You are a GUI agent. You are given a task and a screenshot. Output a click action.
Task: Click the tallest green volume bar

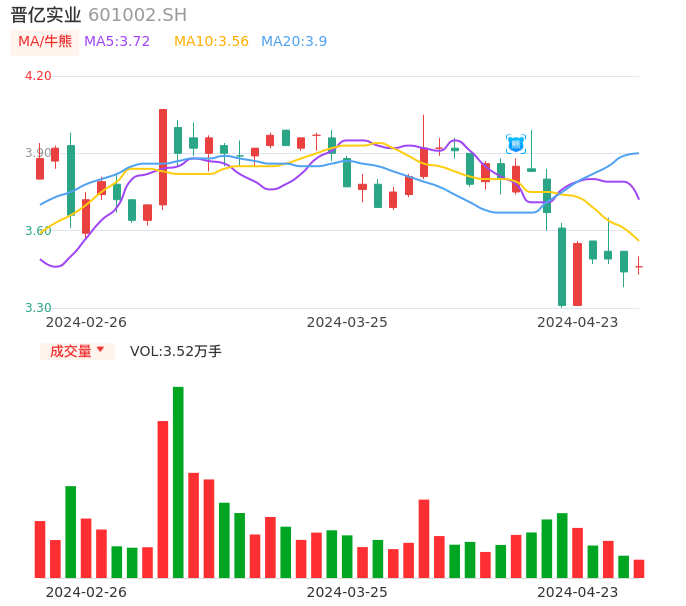pos(178,482)
